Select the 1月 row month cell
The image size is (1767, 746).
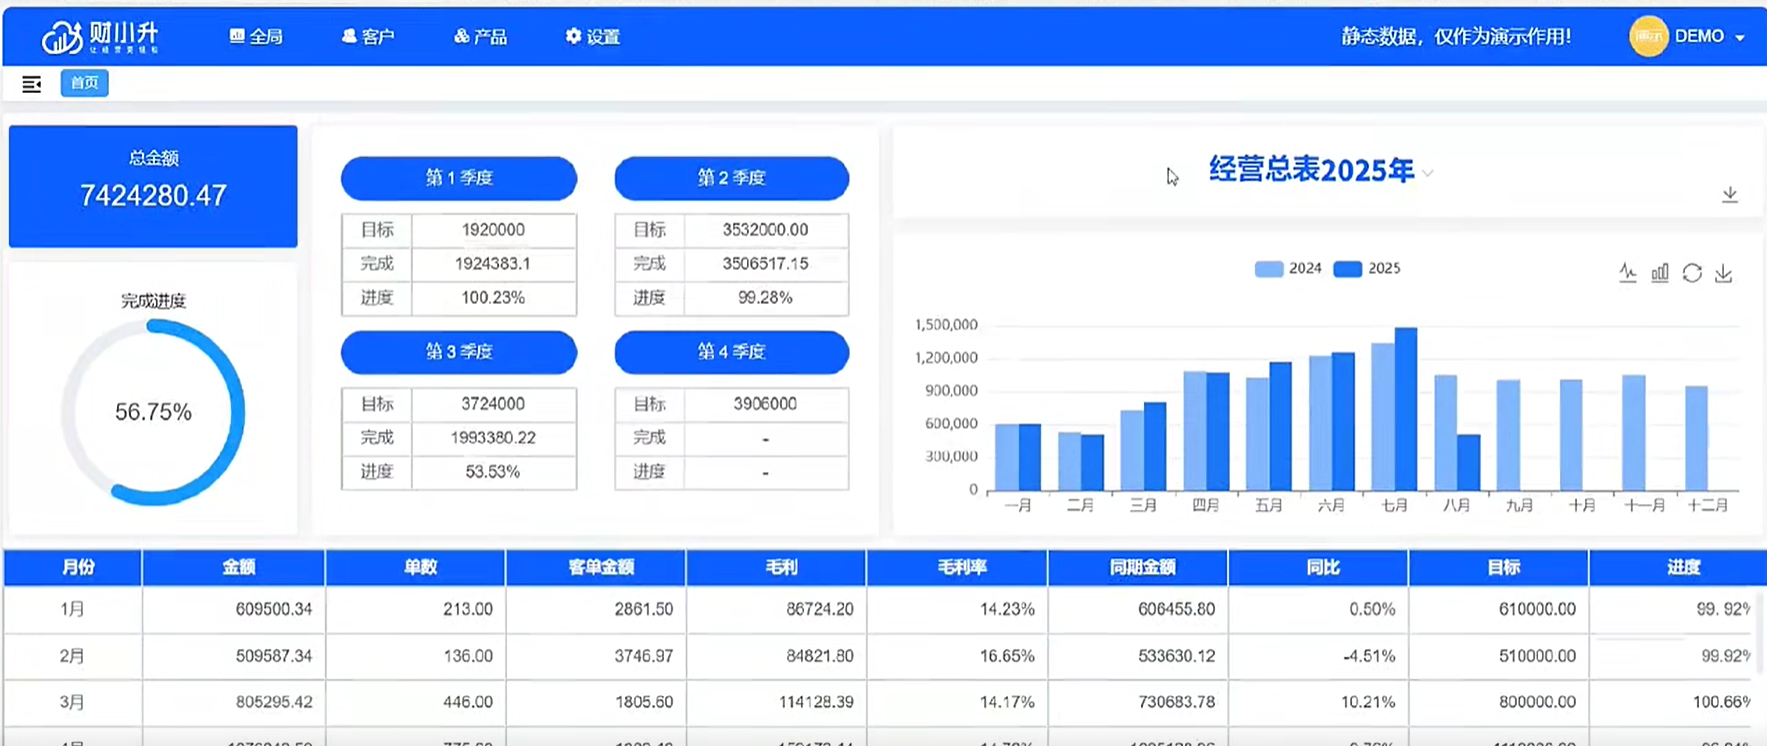tap(73, 609)
